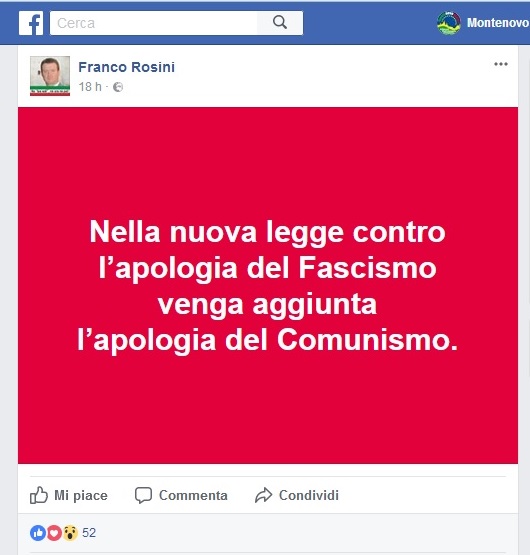This screenshot has width=530, height=555.
Task: Open the three-dot post options menu
Action: [x=501, y=64]
